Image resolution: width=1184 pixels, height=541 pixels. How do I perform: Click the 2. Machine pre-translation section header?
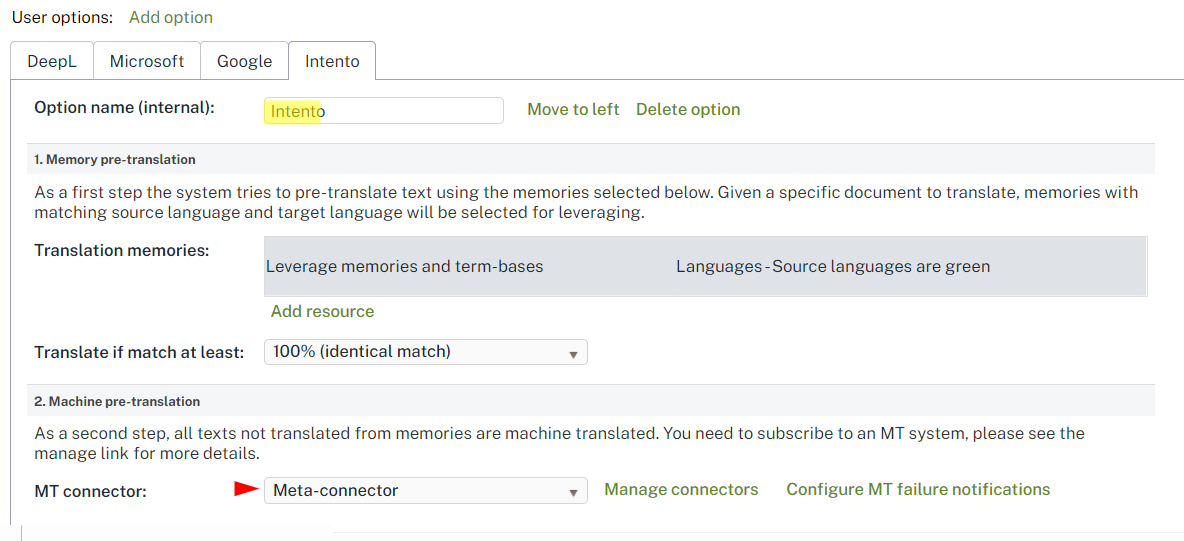pos(117,401)
